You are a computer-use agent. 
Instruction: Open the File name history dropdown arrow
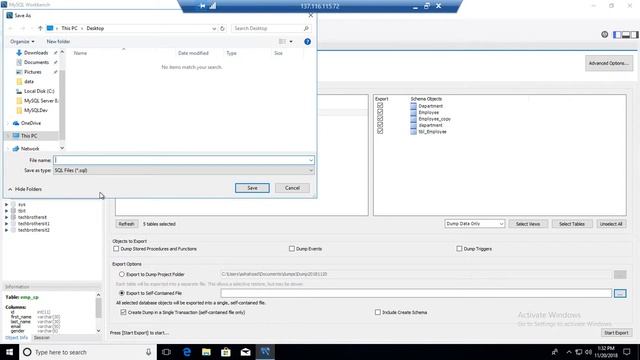click(311, 160)
